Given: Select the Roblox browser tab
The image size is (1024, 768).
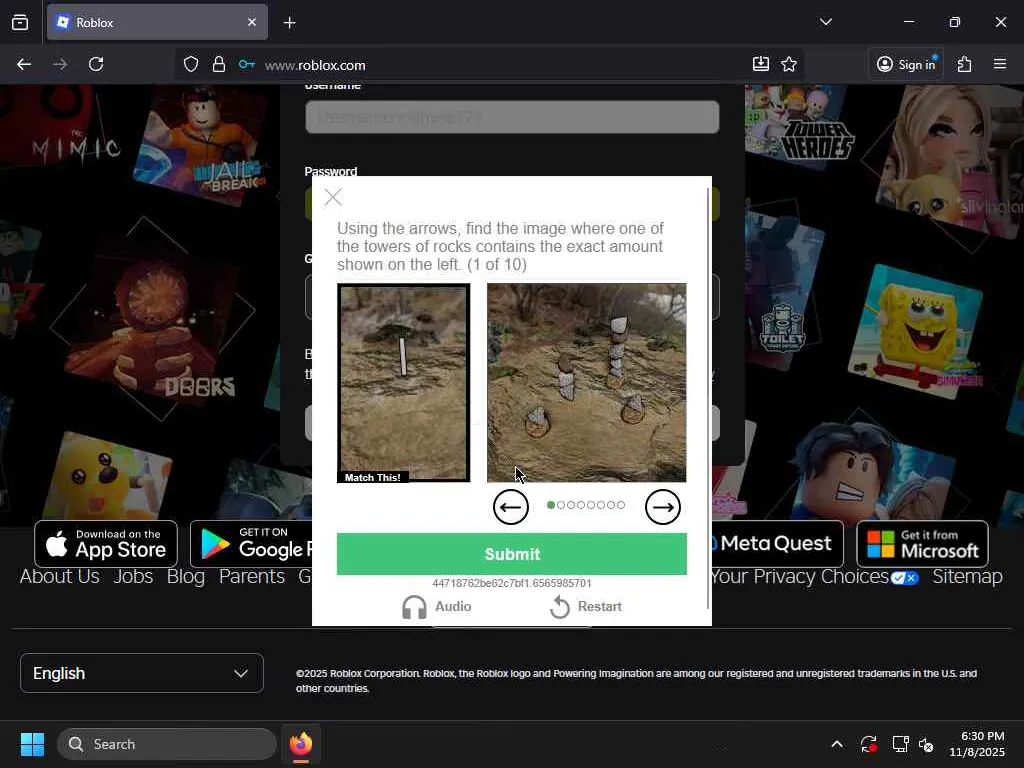Looking at the screenshot, I should [157, 22].
